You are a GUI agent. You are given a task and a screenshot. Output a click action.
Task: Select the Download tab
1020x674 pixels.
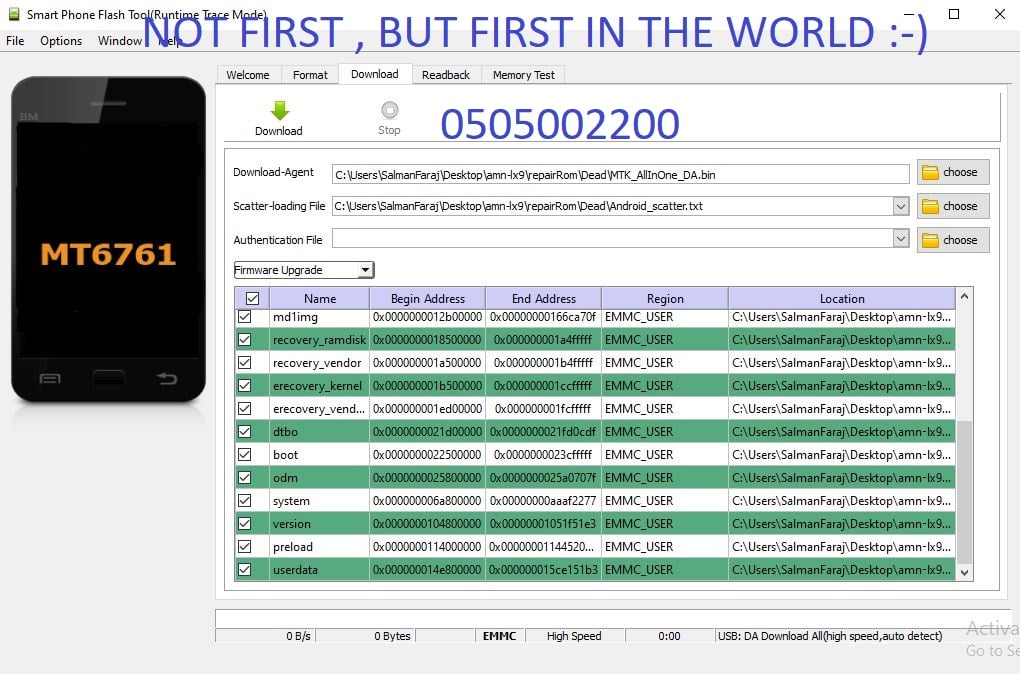click(375, 74)
